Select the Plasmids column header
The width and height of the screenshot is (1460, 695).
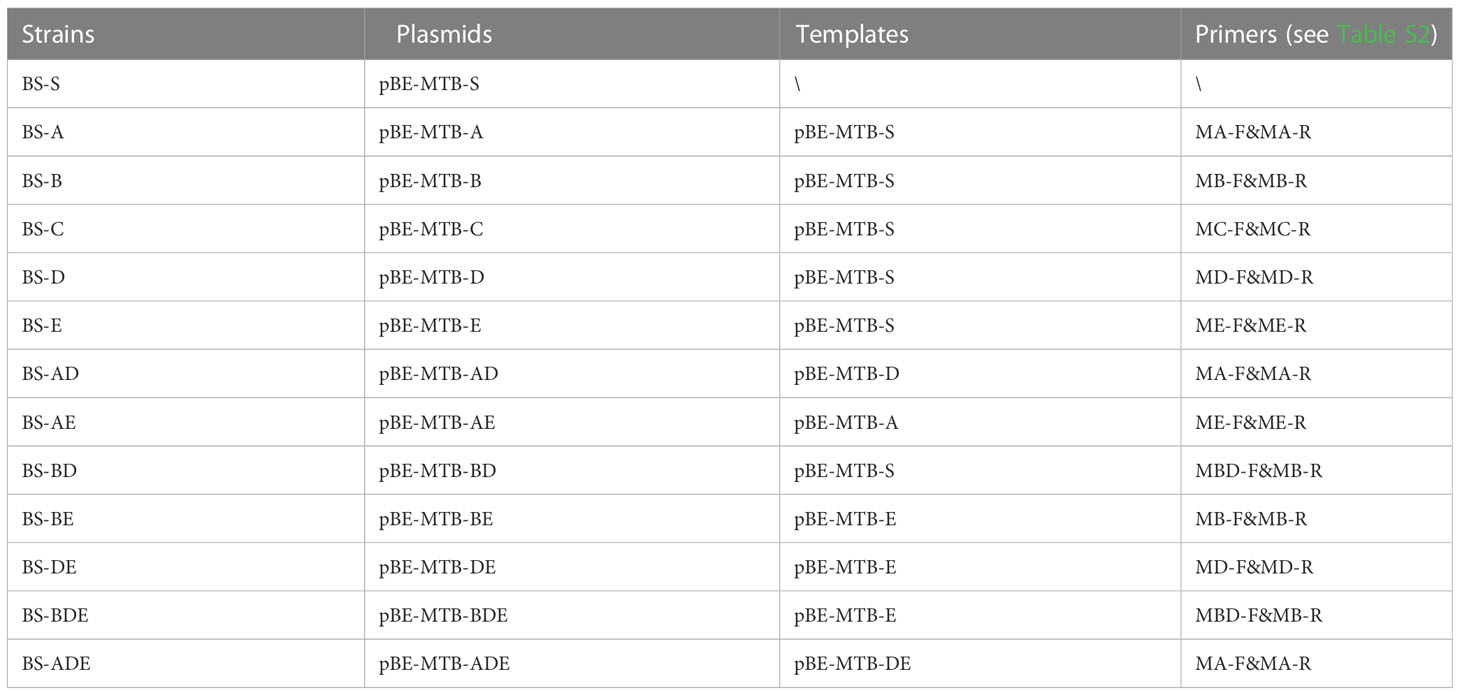pyautogui.click(x=572, y=34)
